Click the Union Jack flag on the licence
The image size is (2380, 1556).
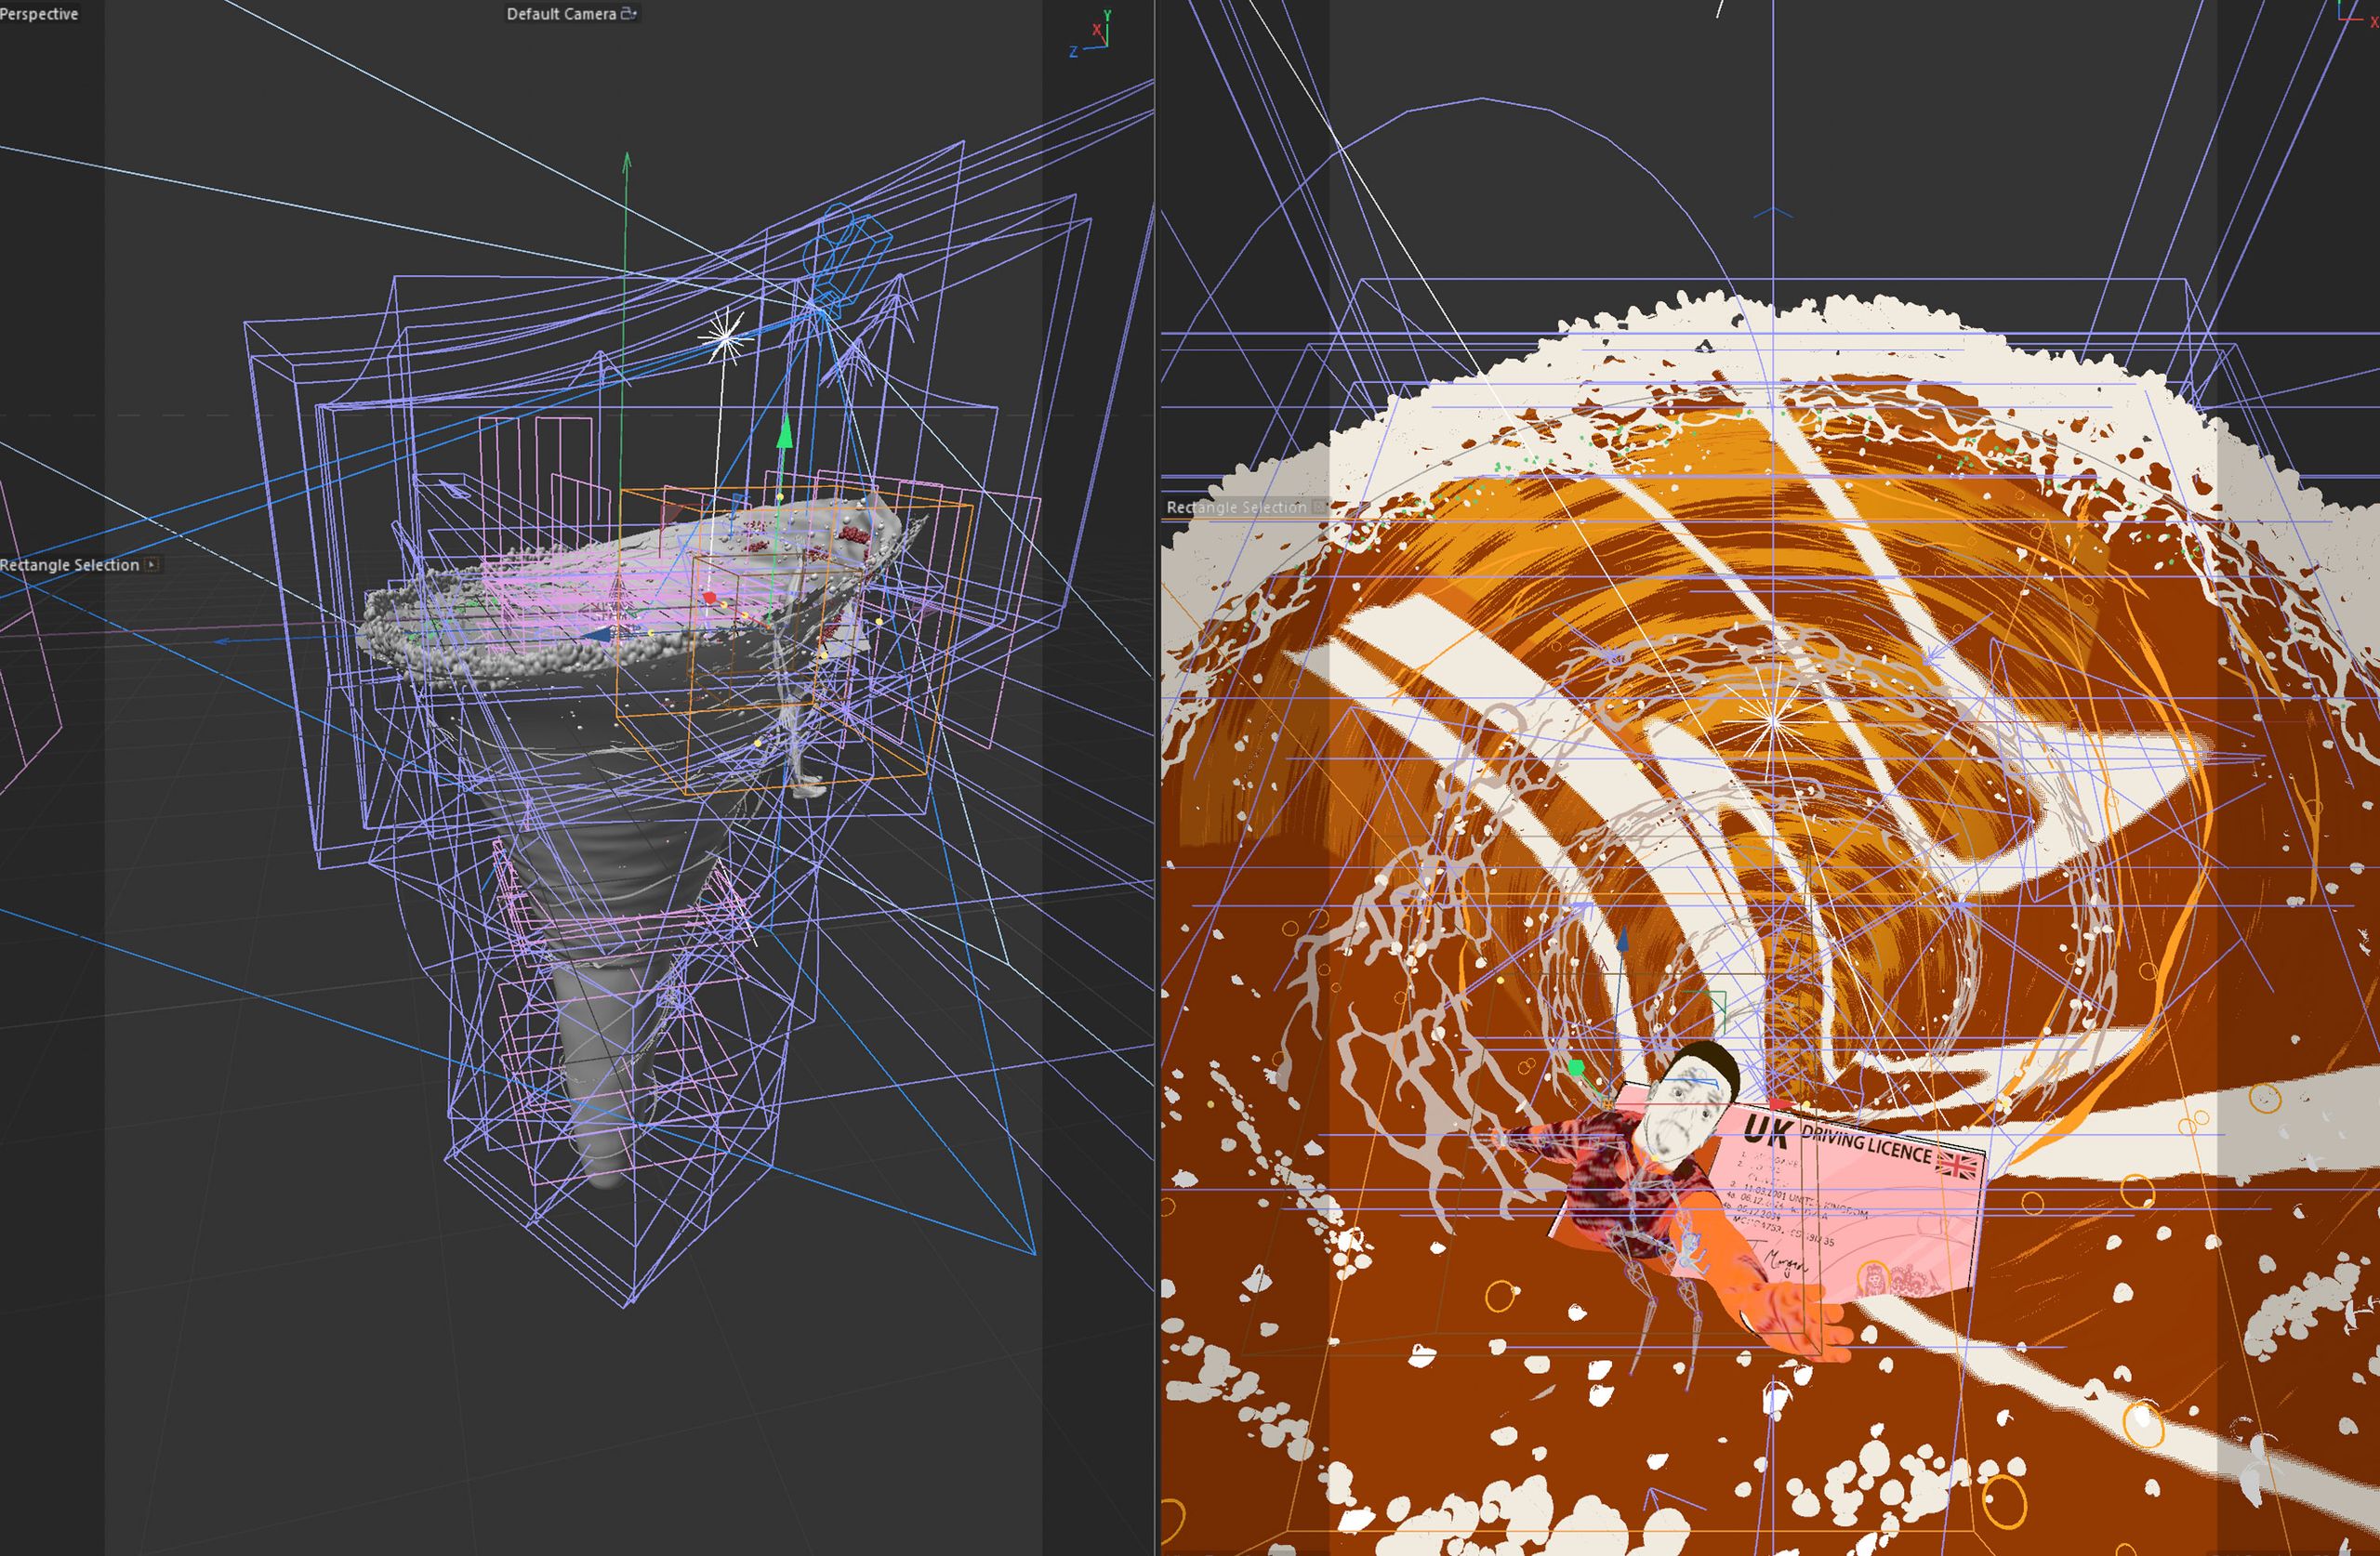pyautogui.click(x=1958, y=1164)
